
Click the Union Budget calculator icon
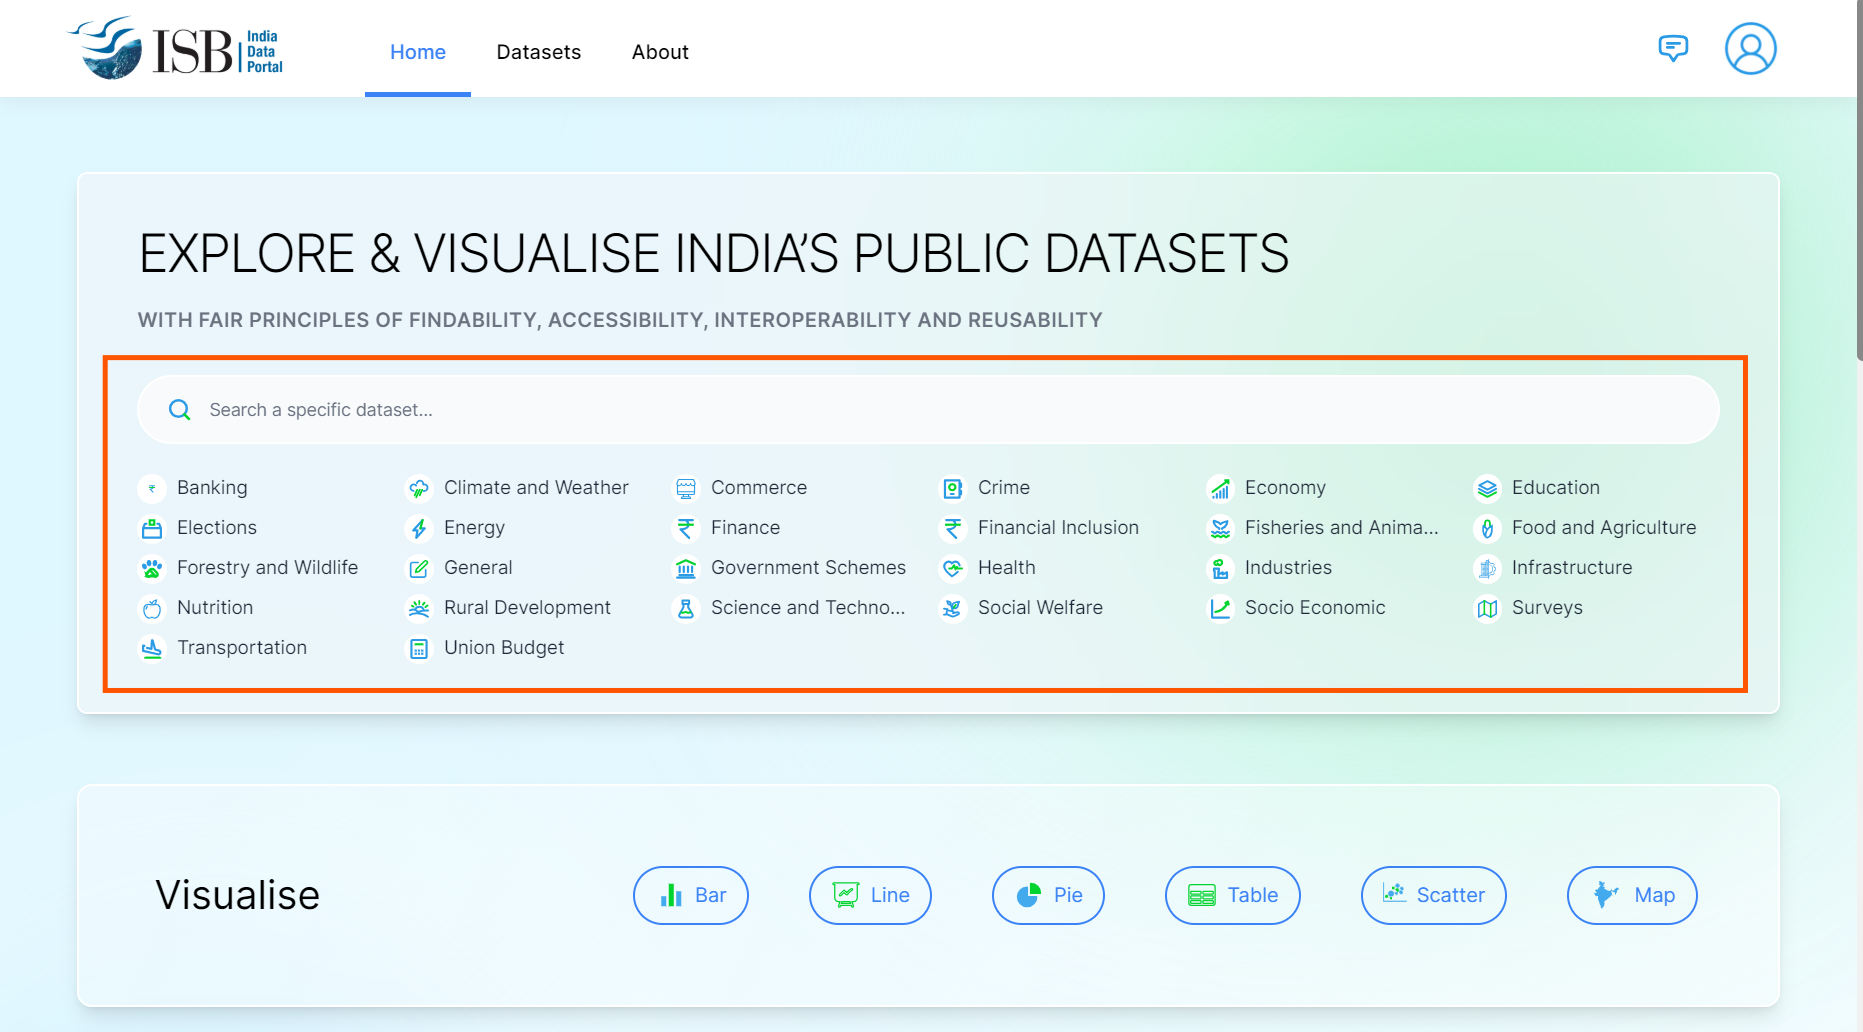[x=419, y=648]
